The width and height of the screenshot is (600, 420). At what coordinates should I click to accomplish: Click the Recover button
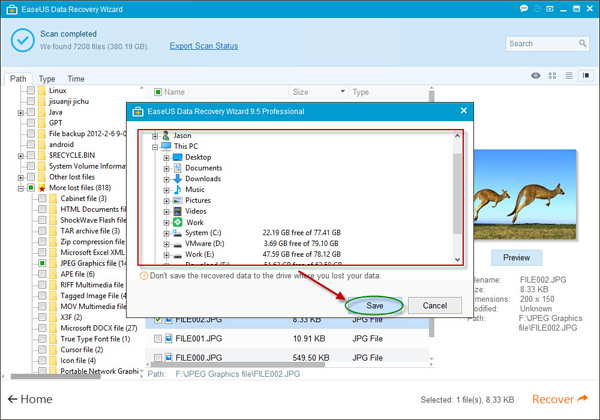pyautogui.click(x=559, y=399)
